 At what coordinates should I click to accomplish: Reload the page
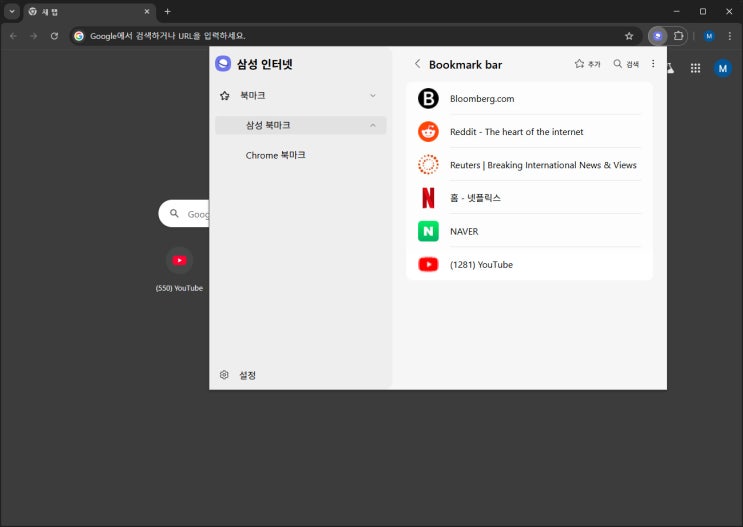54,36
